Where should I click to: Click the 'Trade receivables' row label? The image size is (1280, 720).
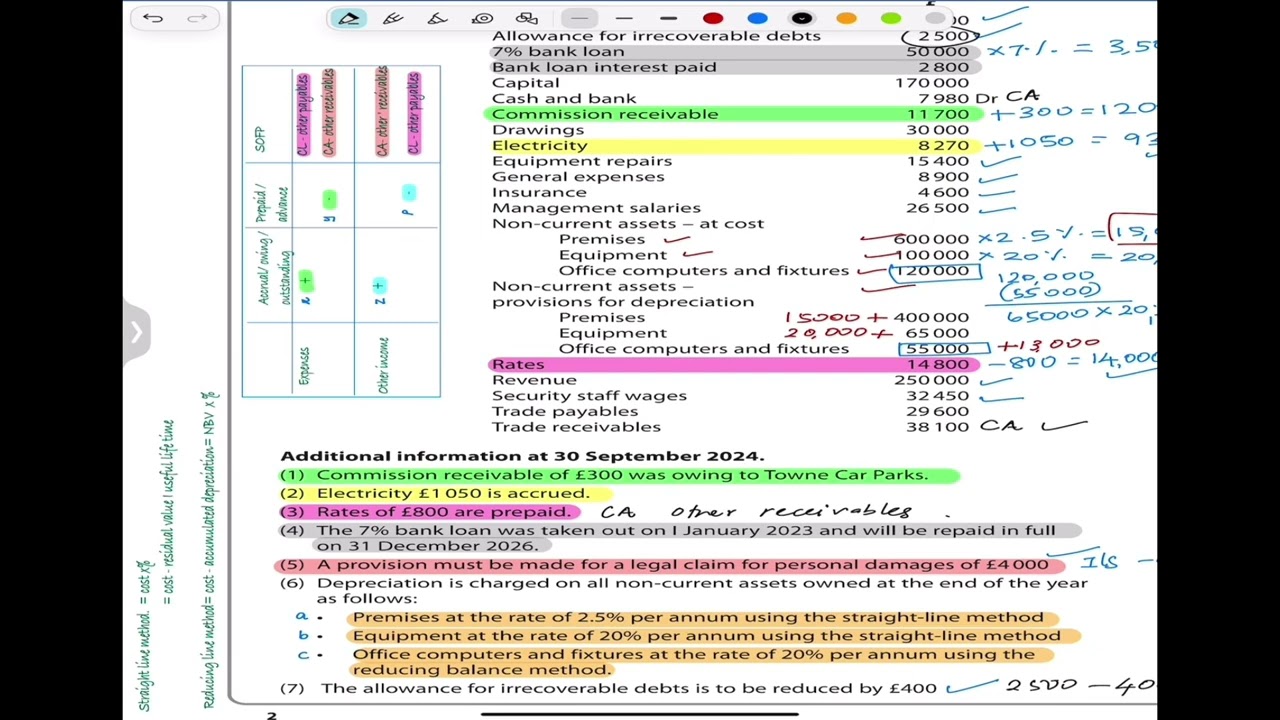[x=575, y=427]
